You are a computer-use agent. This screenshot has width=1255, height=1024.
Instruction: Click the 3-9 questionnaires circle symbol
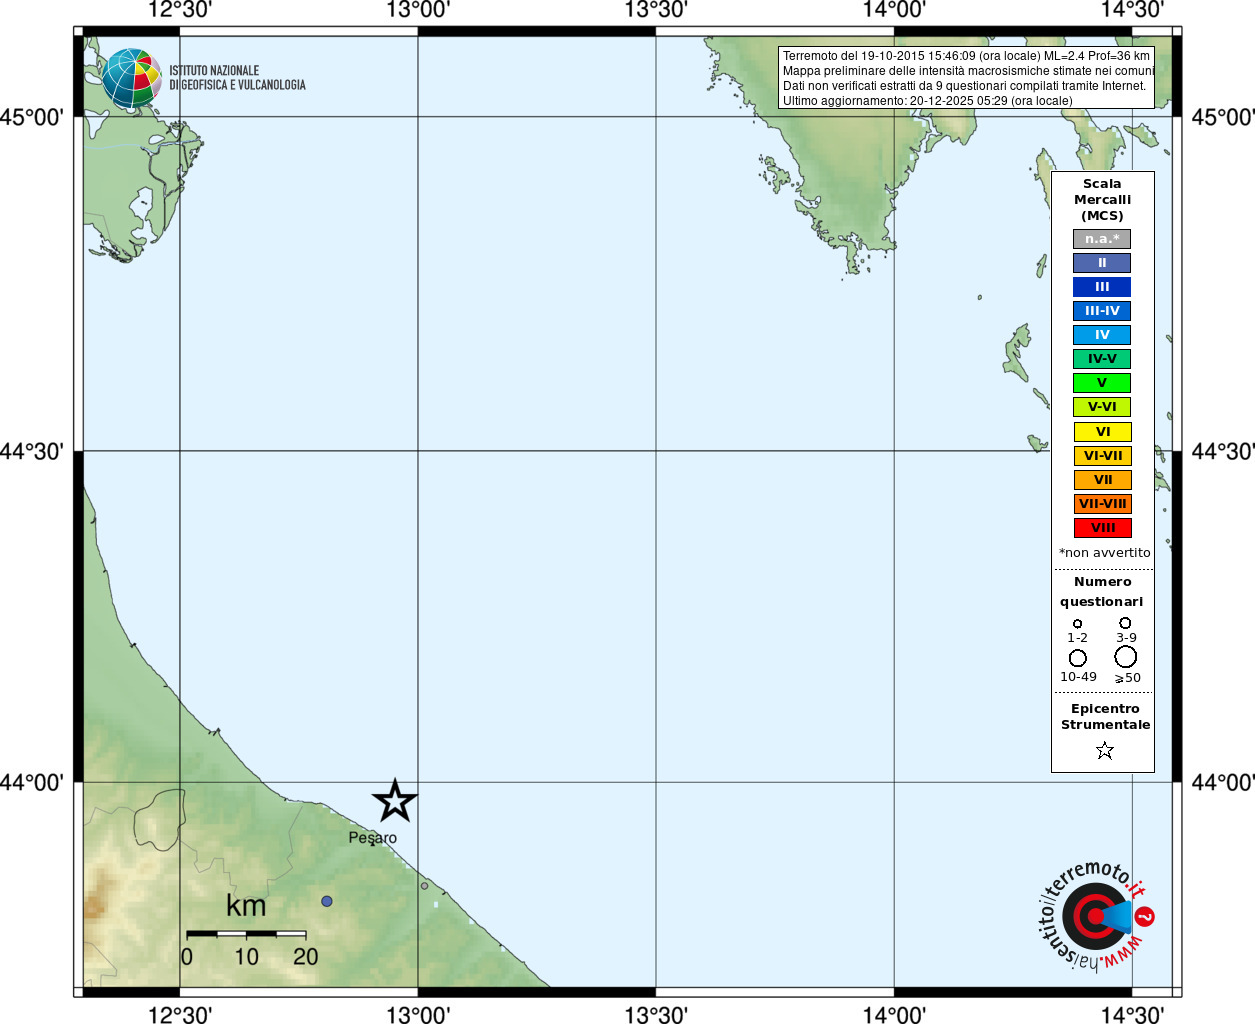click(x=1125, y=622)
